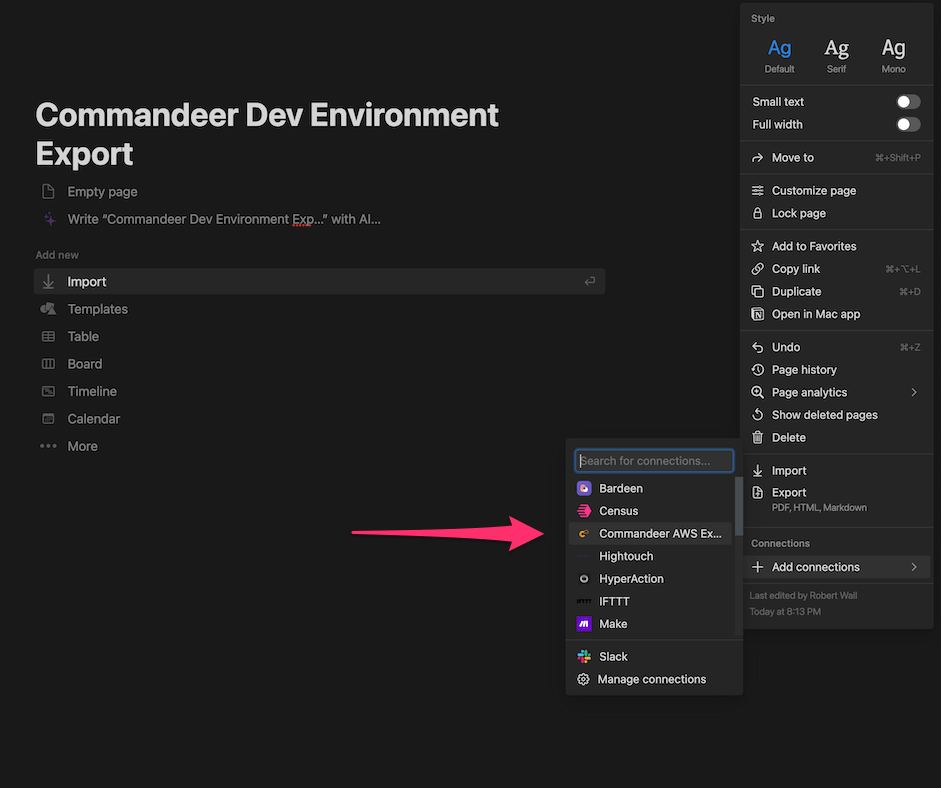
Task: Click the Bardeen connection icon
Action: (584, 489)
